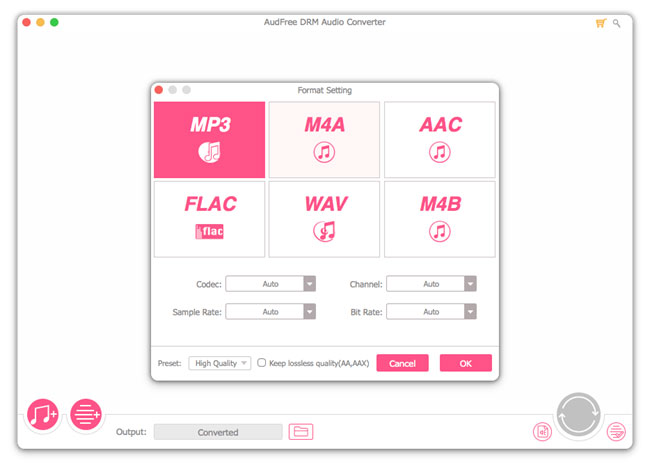Click the Cancel button
650x469 pixels.
[402, 363]
